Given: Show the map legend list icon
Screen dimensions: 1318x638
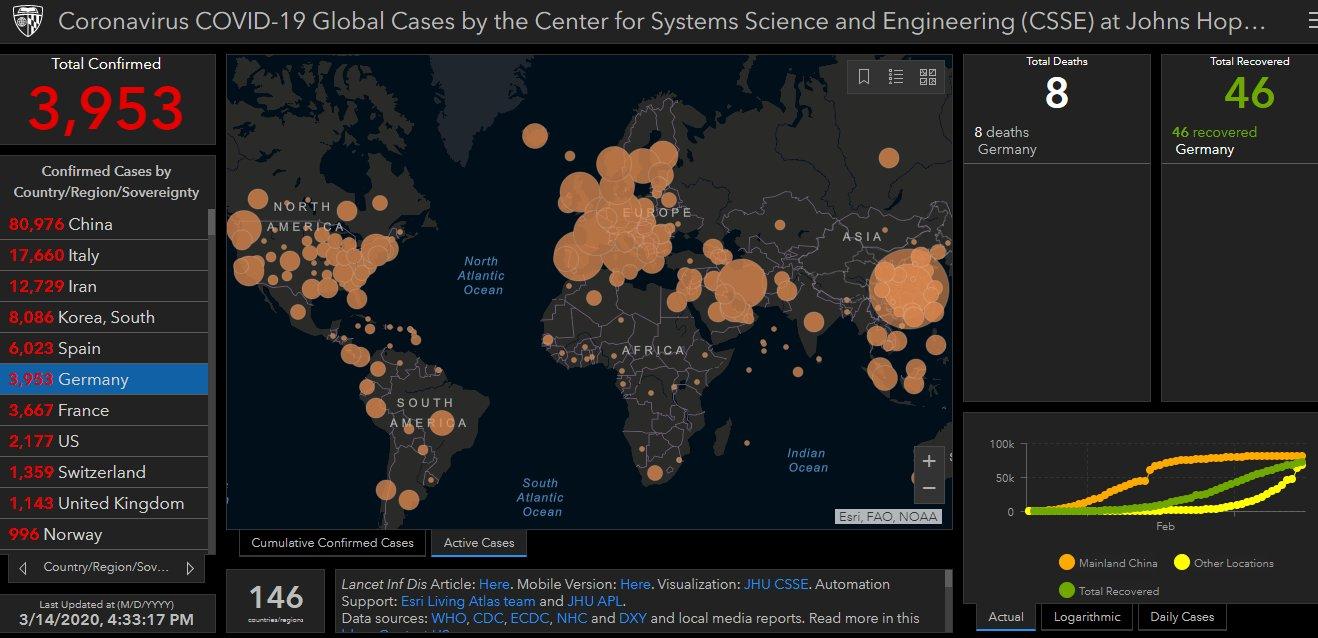Looking at the screenshot, I should click(x=896, y=77).
